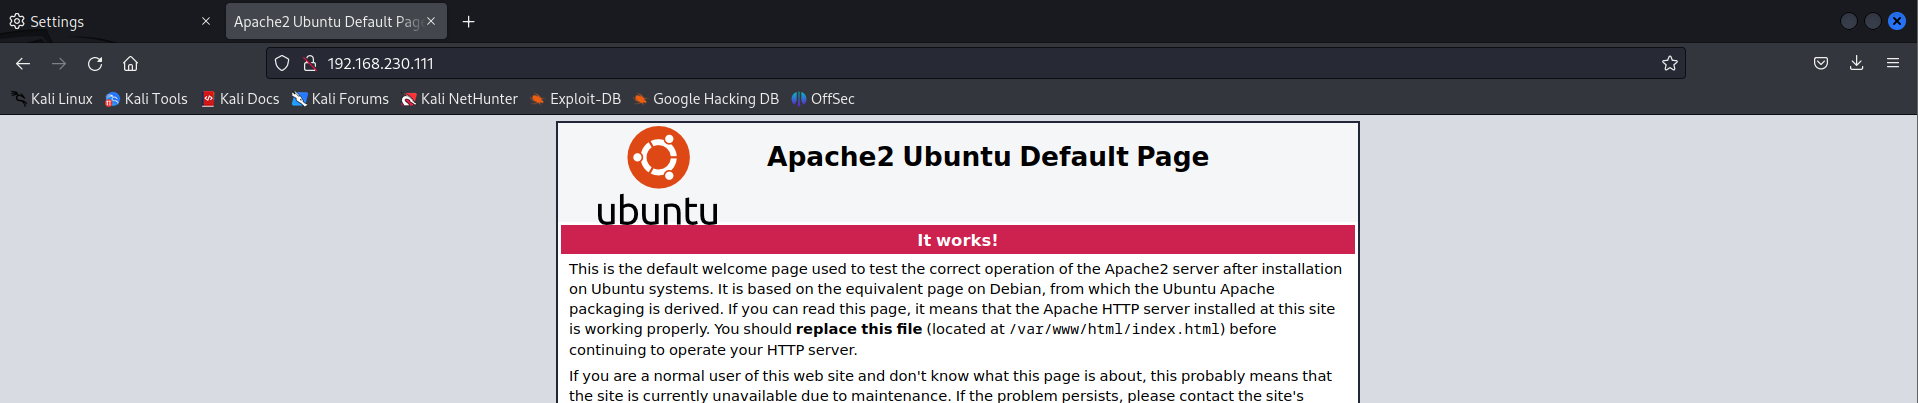Open the Kali NetHunter bookmark
1918x403 pixels.
(x=460, y=99)
